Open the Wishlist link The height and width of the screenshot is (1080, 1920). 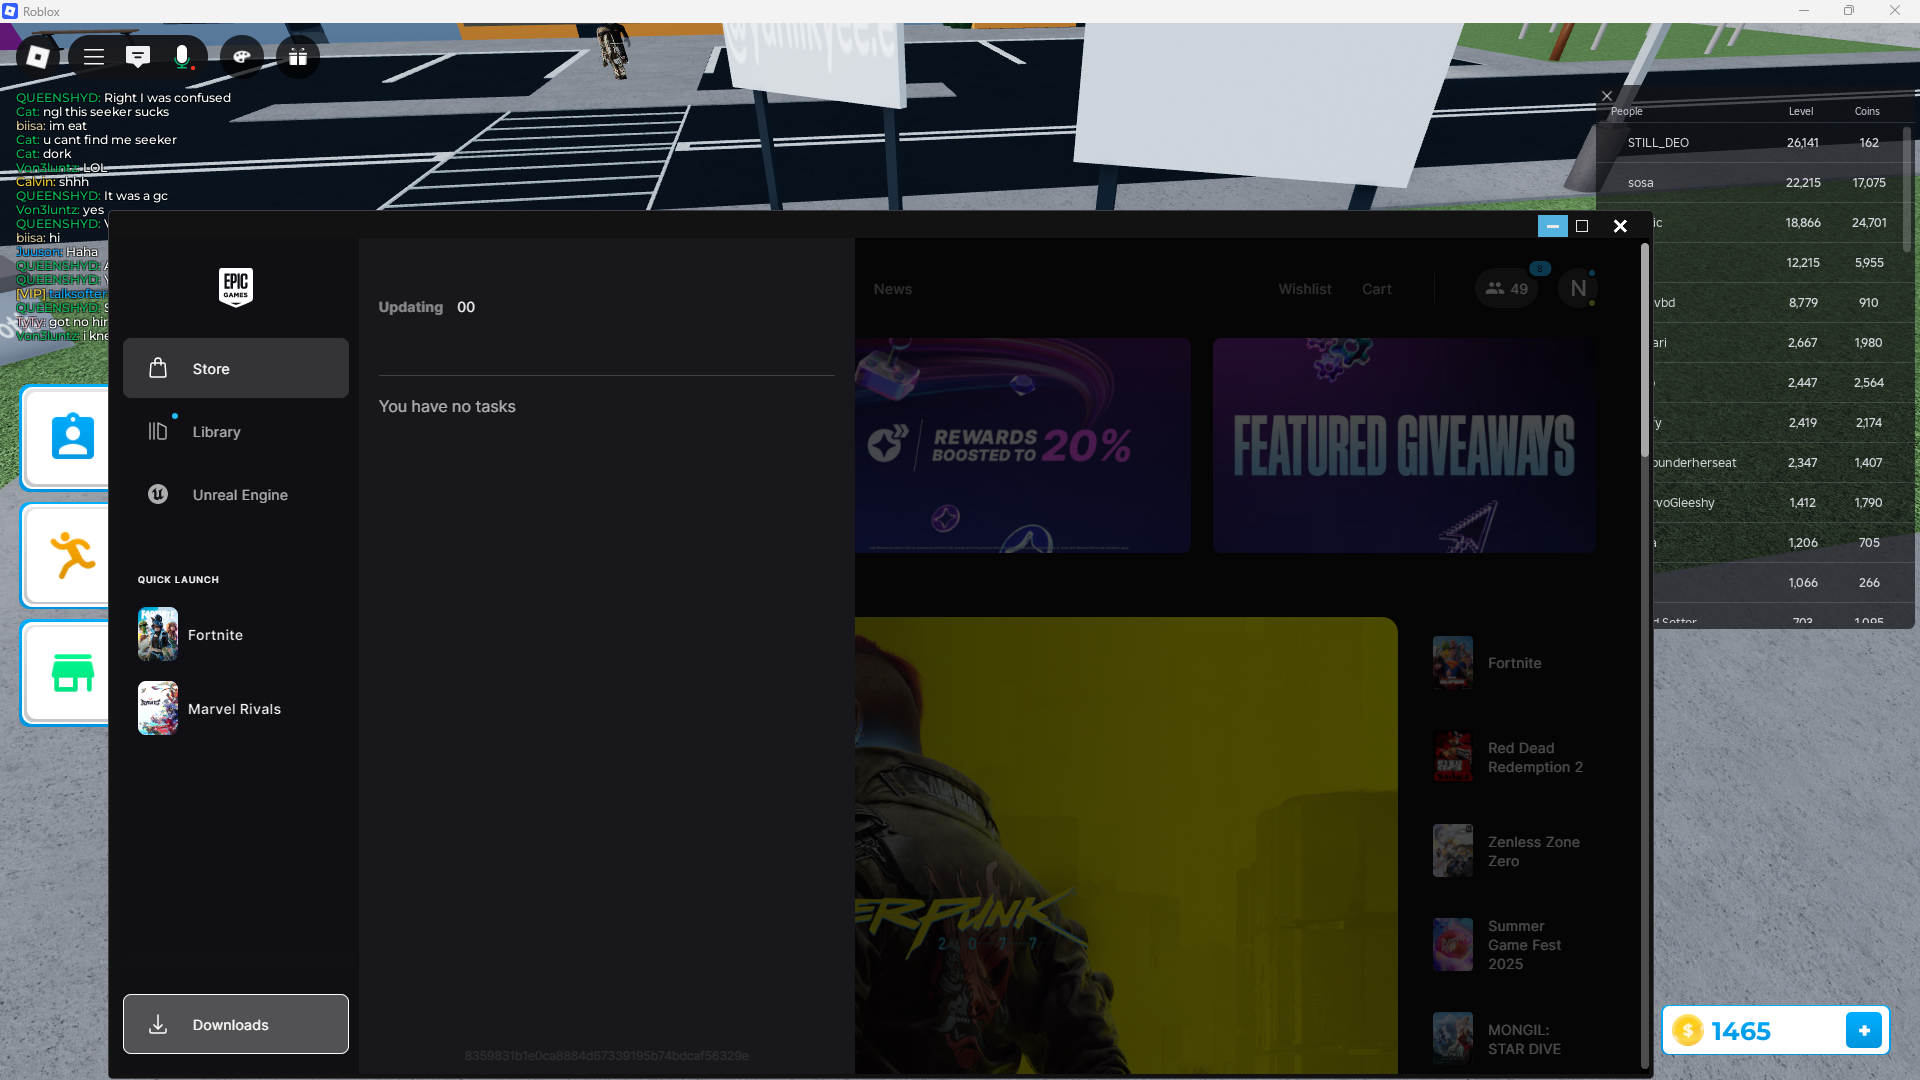pos(1305,289)
